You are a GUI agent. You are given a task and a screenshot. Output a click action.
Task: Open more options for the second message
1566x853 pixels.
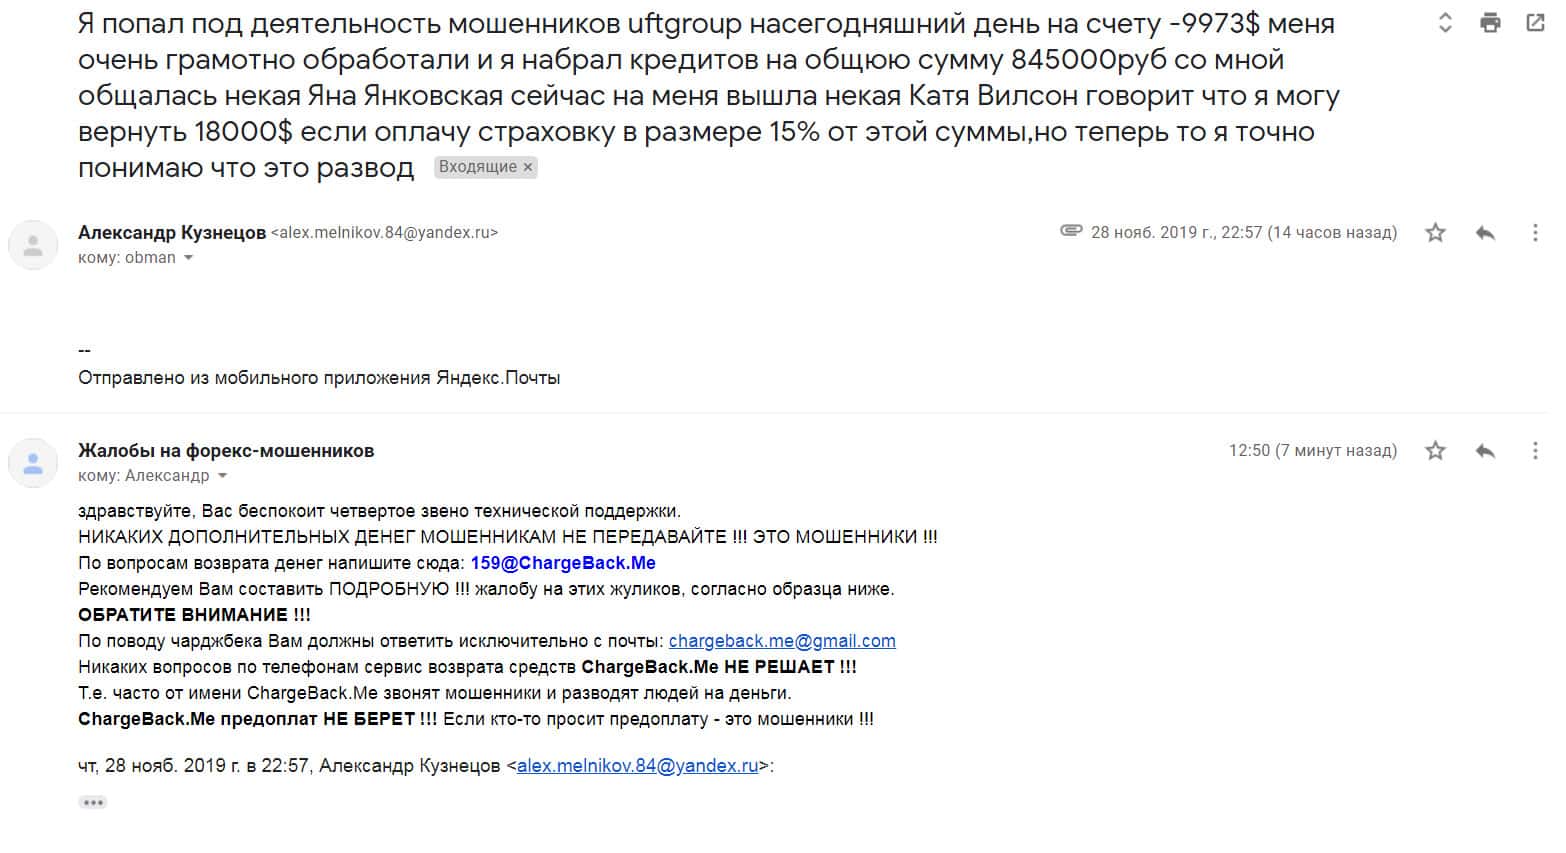[x=1535, y=451]
